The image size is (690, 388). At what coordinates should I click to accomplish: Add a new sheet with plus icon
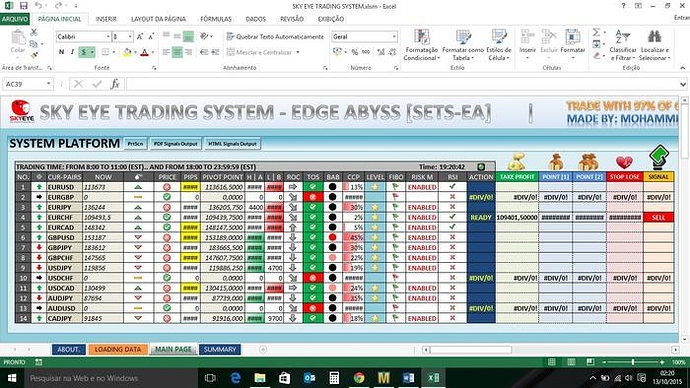click(x=263, y=349)
